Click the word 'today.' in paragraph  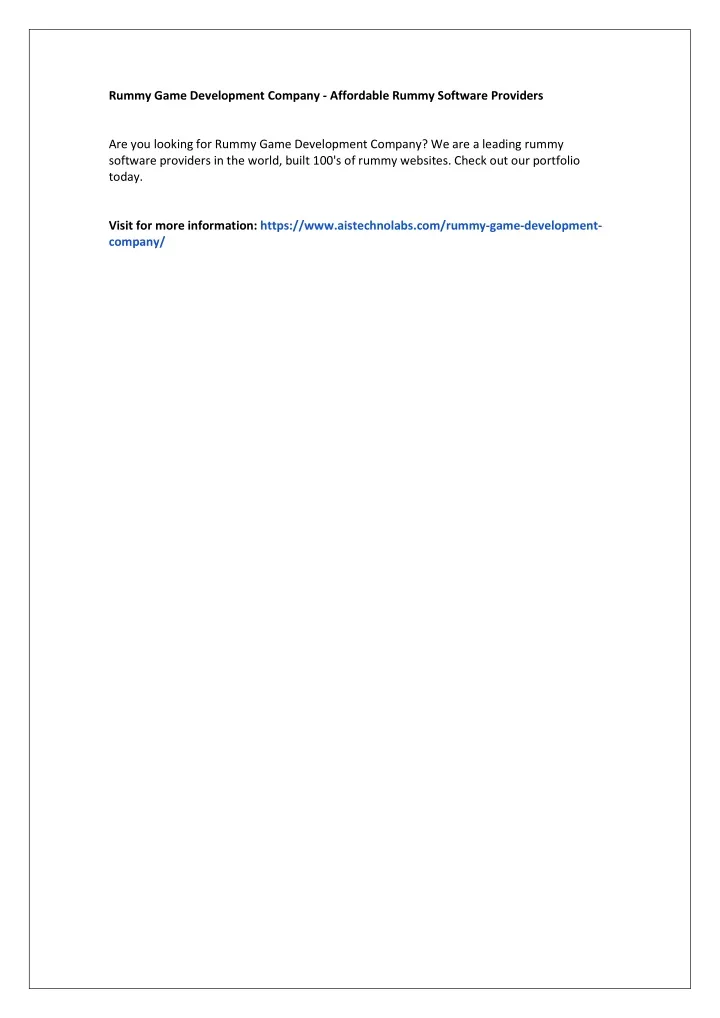(x=125, y=177)
